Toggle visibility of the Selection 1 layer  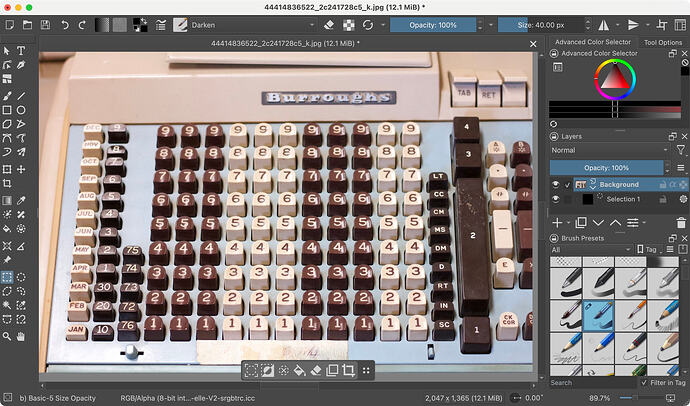coord(555,199)
